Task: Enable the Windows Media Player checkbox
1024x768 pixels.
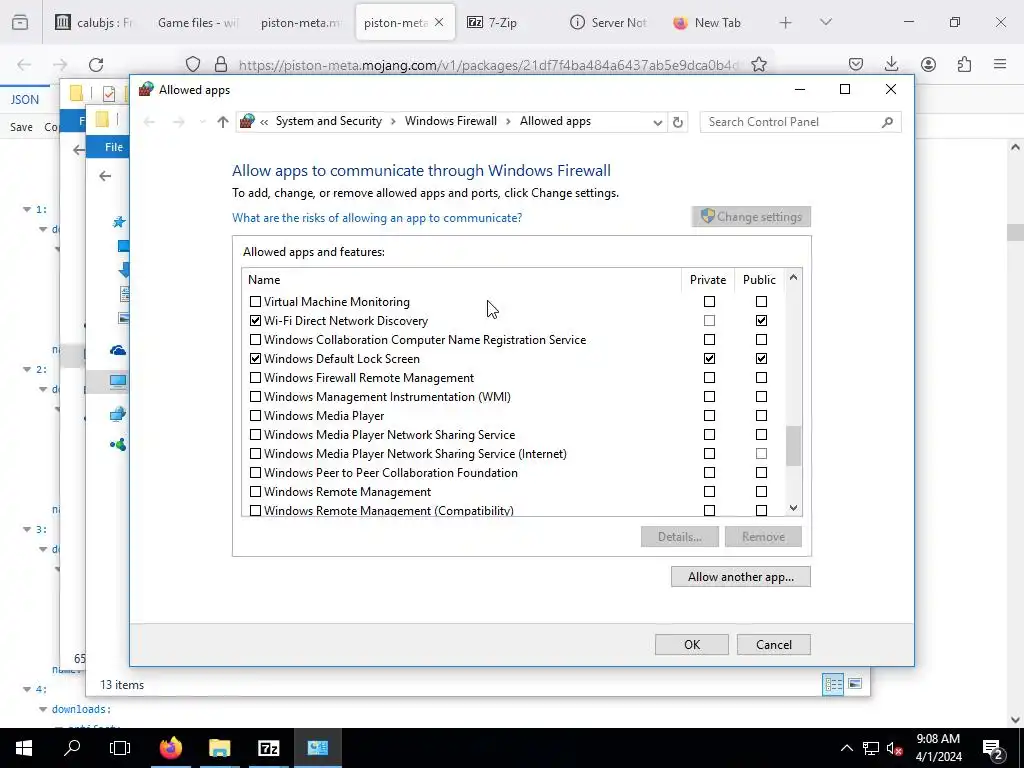Action: [x=255, y=415]
